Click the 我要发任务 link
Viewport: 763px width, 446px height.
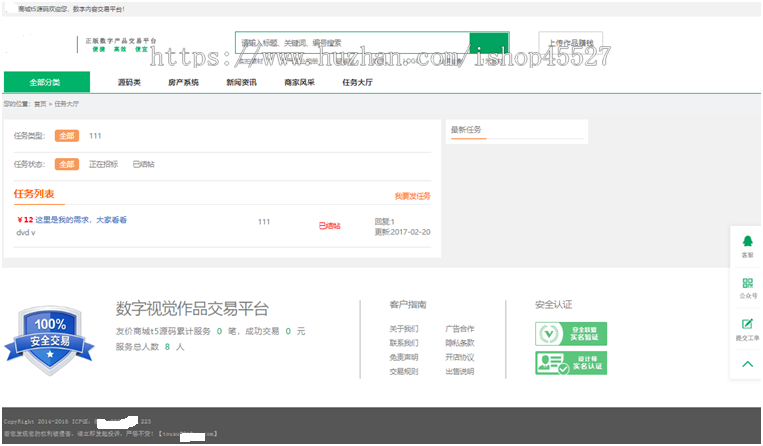tap(413, 196)
